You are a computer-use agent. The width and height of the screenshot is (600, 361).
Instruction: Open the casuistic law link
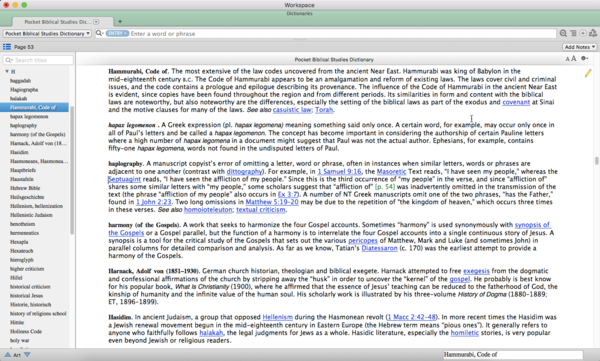tap(292, 110)
